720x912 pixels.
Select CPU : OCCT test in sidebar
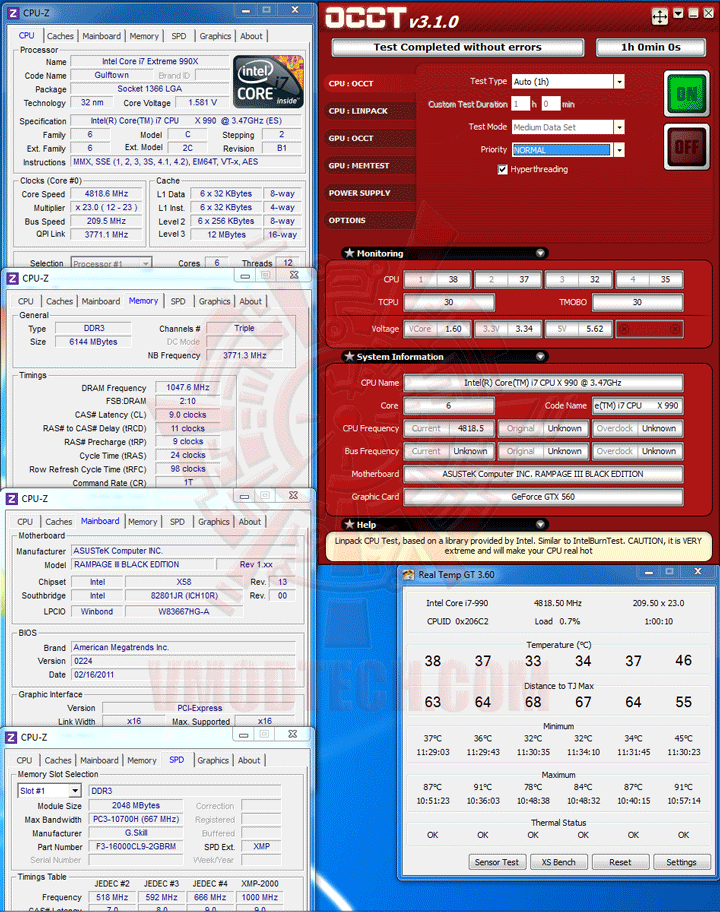[370, 84]
